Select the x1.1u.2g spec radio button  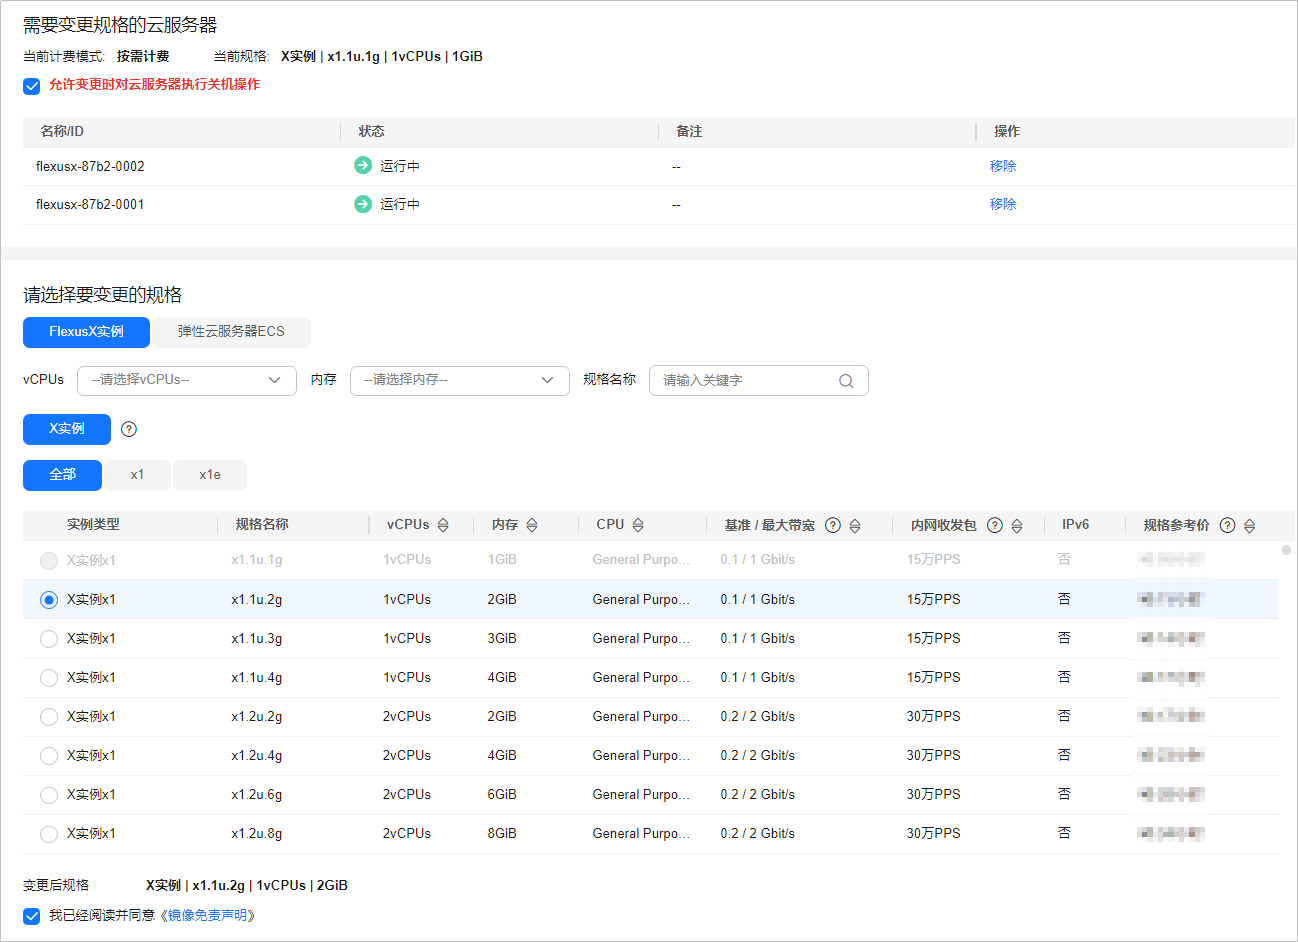point(49,600)
